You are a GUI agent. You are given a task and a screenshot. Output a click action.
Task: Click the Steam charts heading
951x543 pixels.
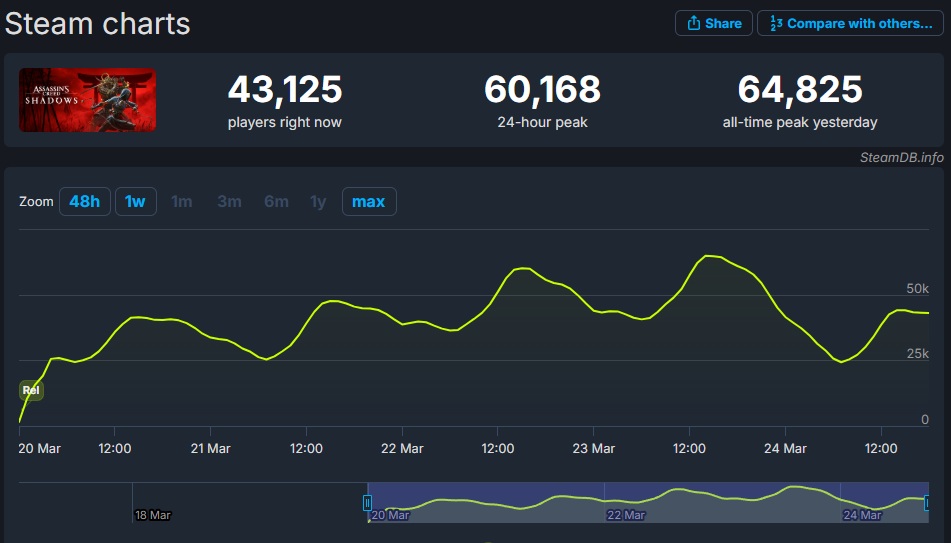click(x=98, y=24)
